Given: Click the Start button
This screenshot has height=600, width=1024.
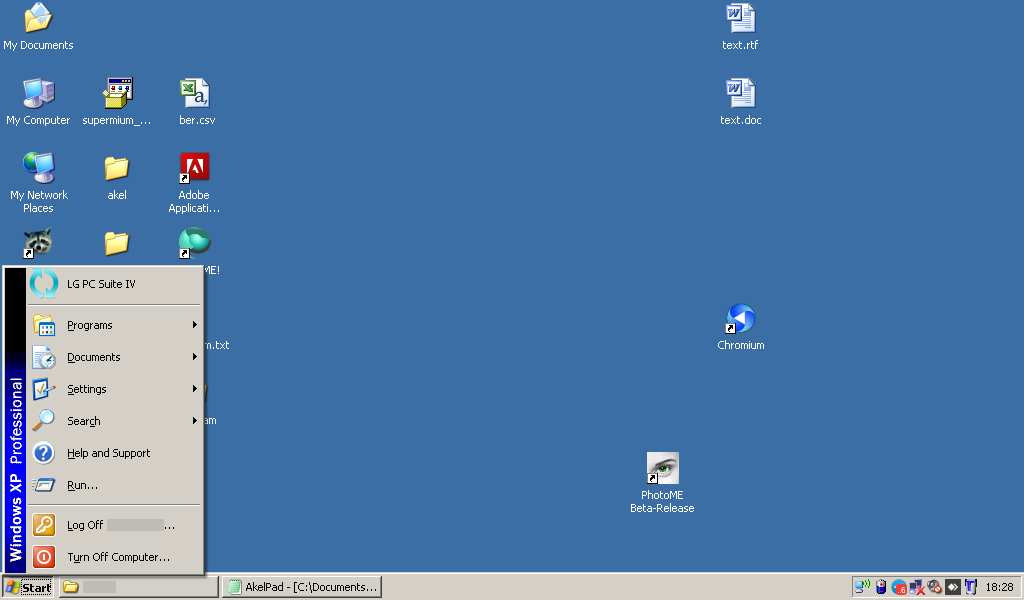Looking at the screenshot, I should [28, 587].
